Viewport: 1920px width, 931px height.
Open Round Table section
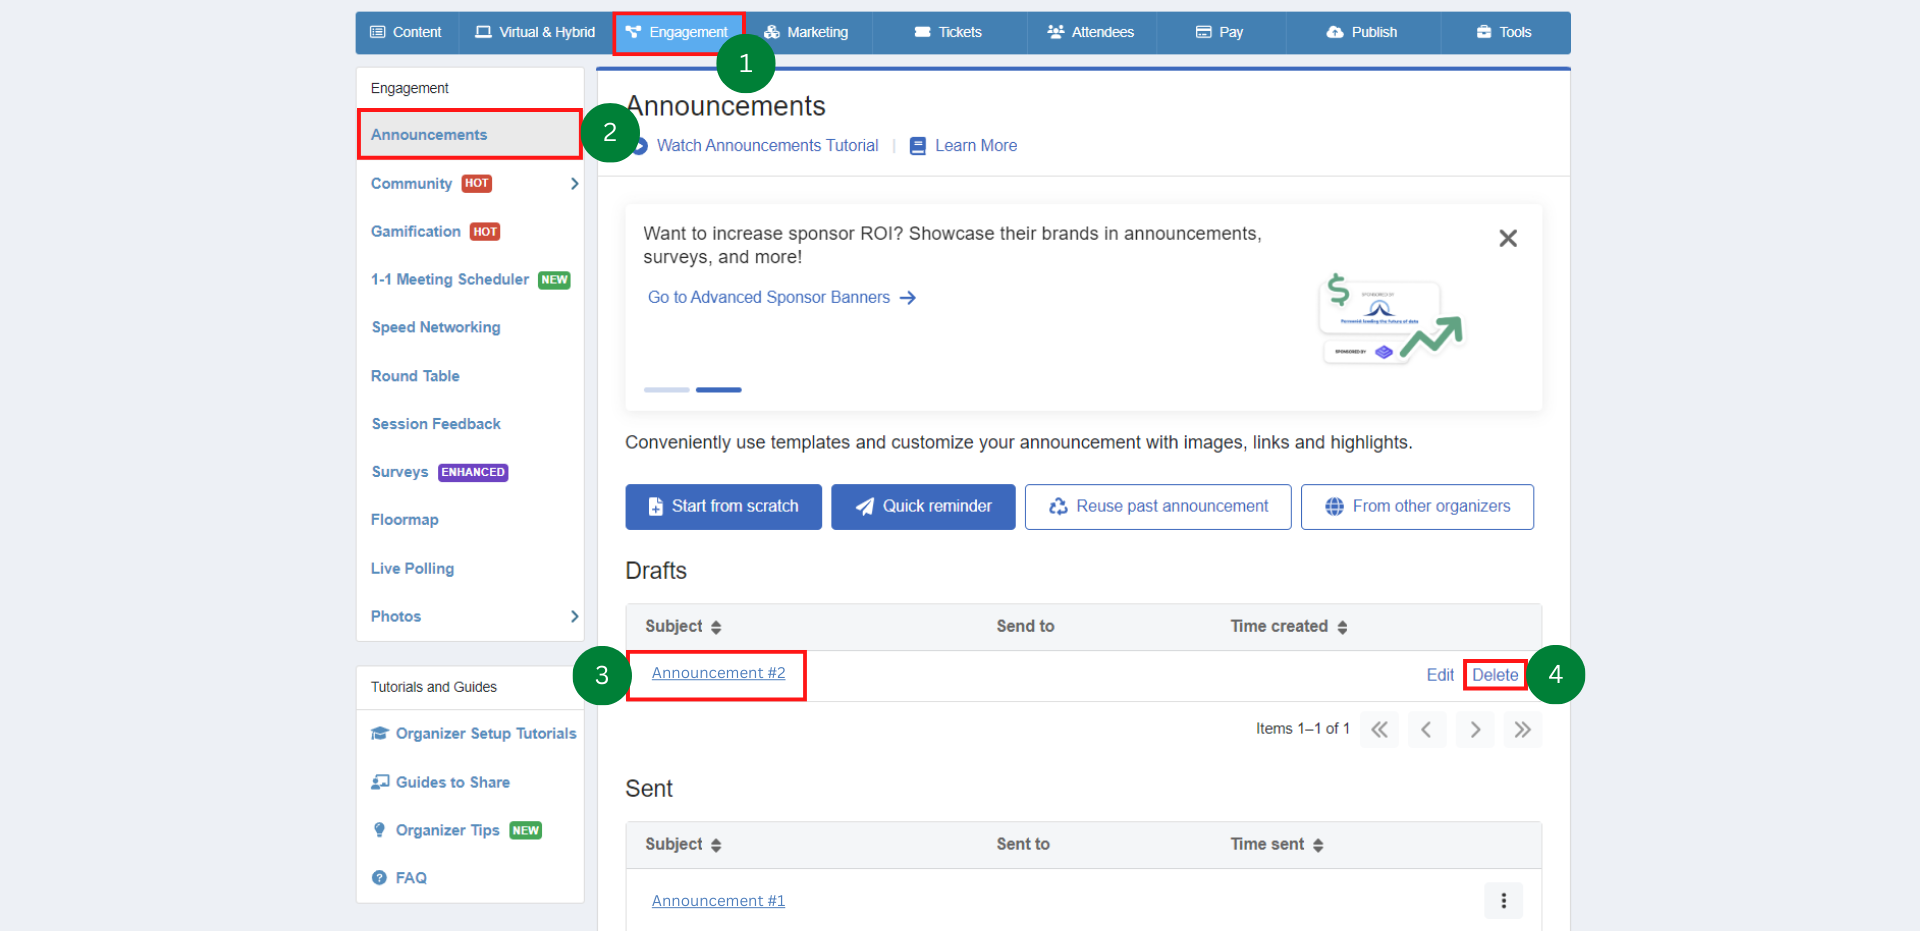415,376
